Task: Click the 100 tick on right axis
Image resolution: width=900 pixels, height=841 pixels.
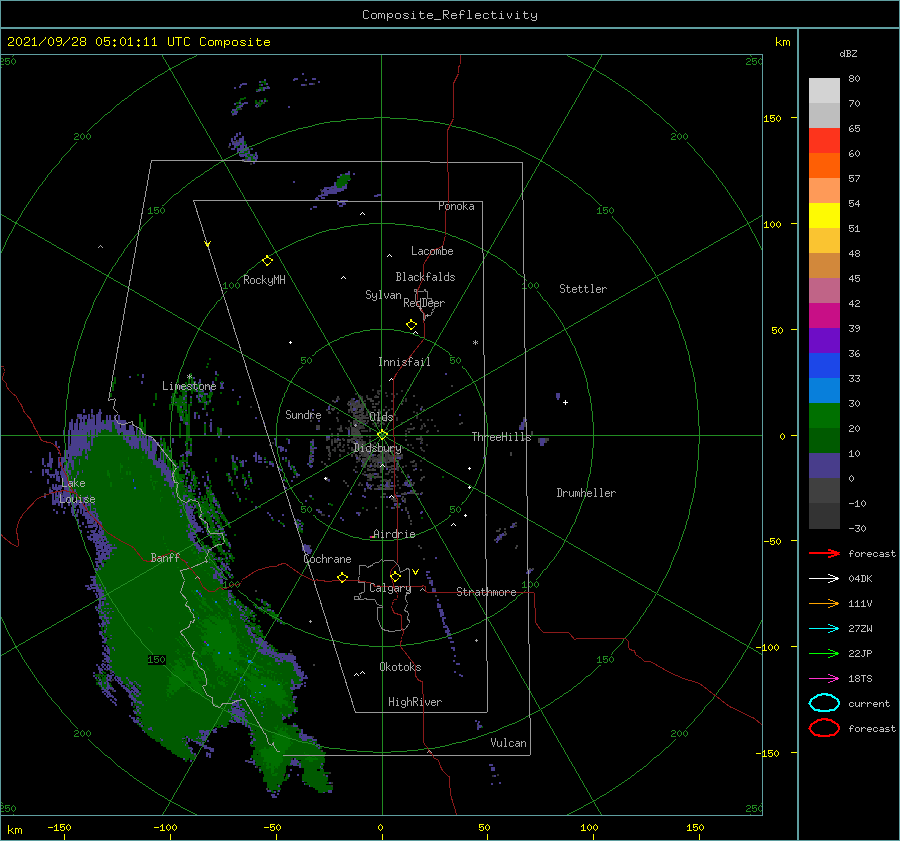Action: point(772,224)
